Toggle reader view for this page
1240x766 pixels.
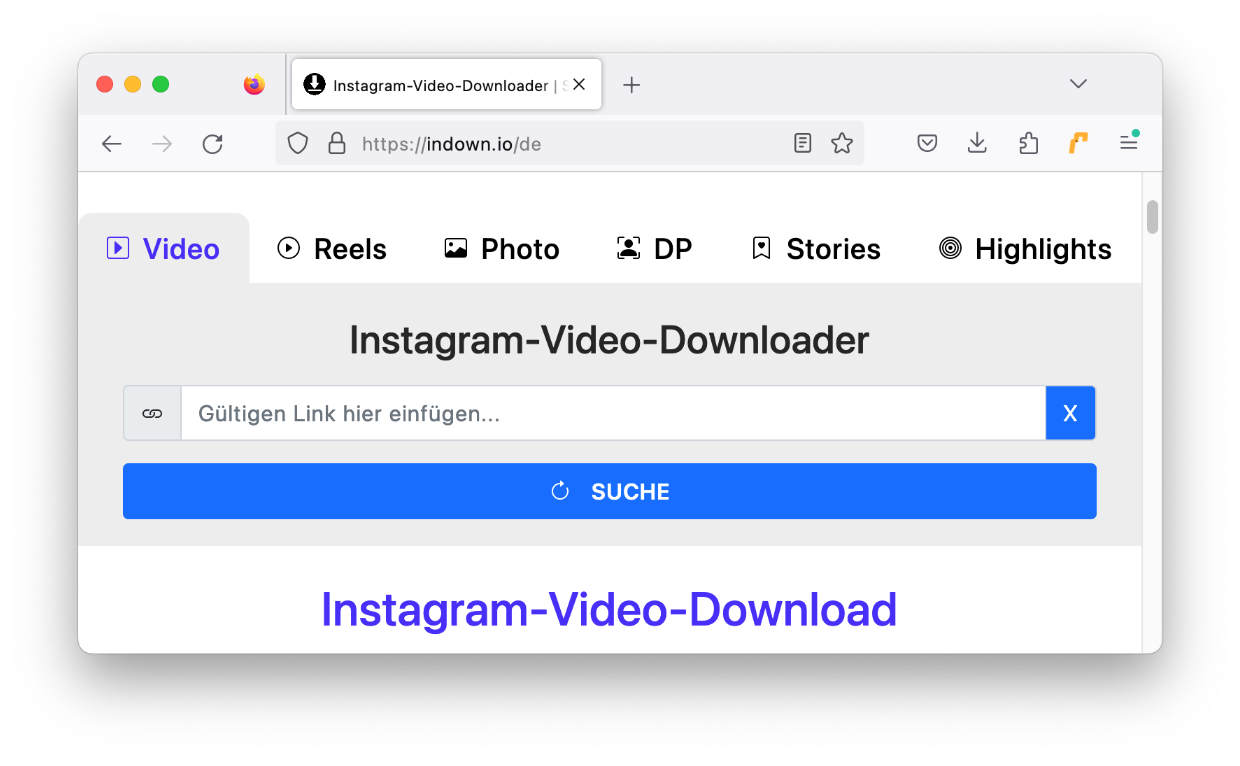point(802,143)
